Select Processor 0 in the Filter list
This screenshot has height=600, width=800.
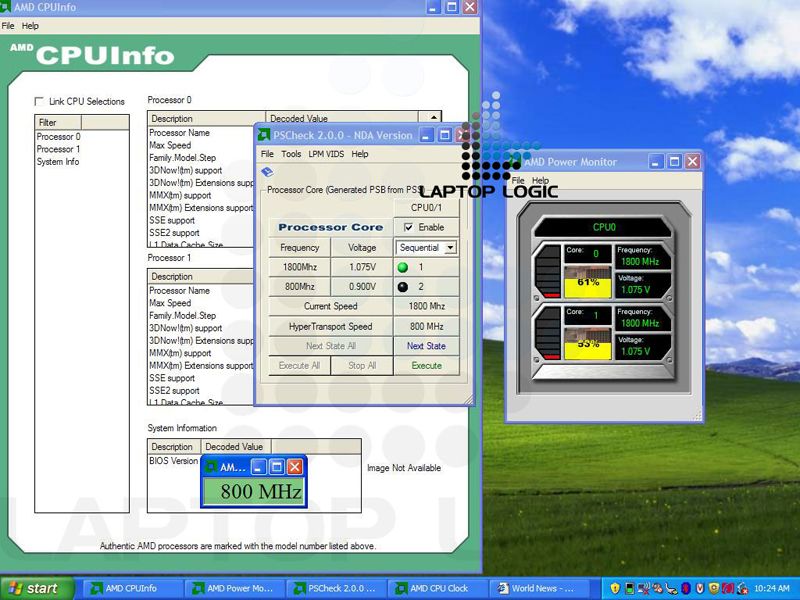(58, 137)
